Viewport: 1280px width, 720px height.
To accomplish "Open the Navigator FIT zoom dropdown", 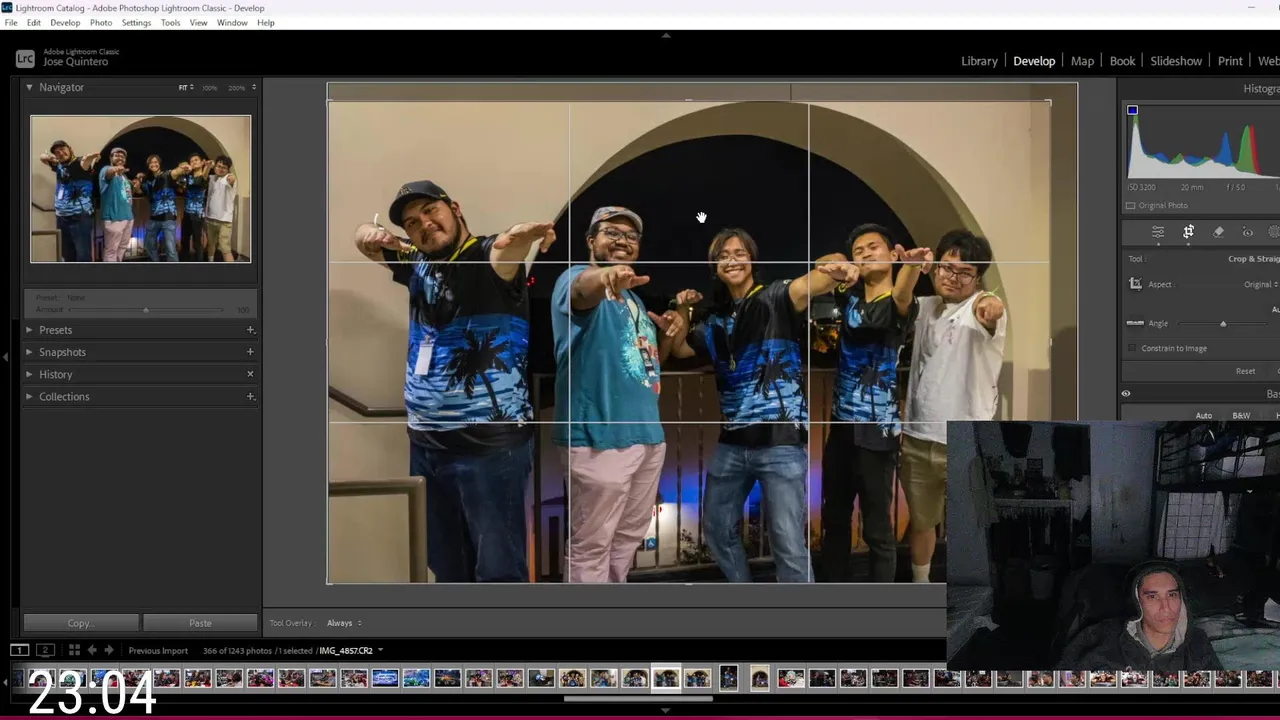I will (x=186, y=88).
